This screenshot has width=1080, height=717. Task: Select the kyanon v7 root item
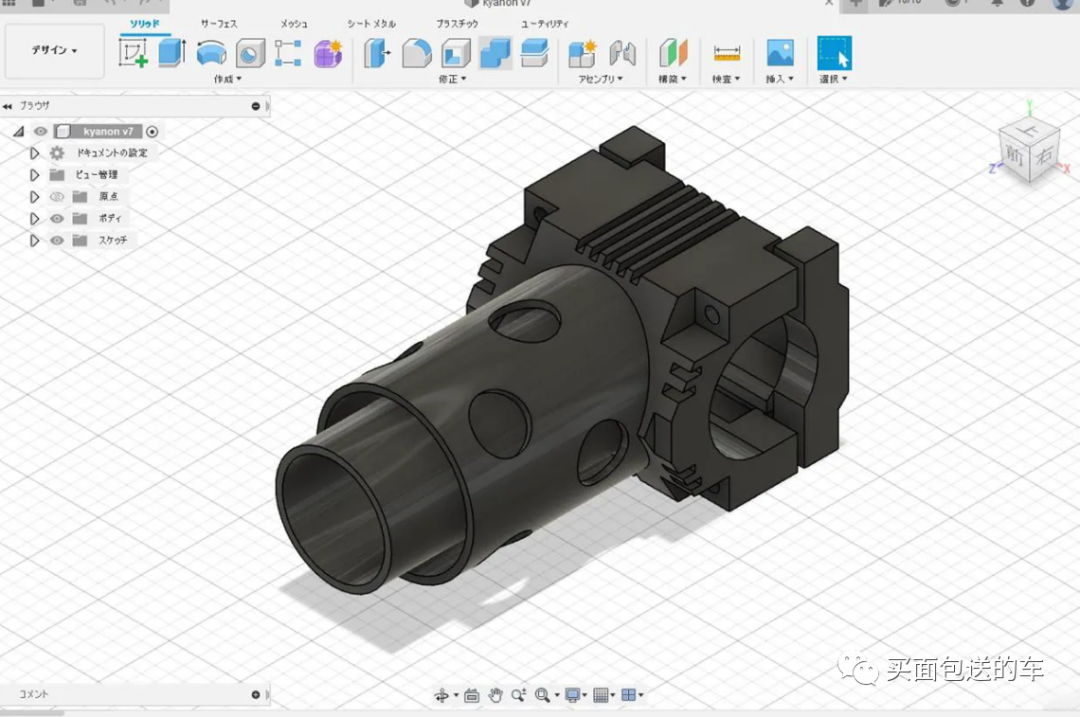pyautogui.click(x=108, y=131)
